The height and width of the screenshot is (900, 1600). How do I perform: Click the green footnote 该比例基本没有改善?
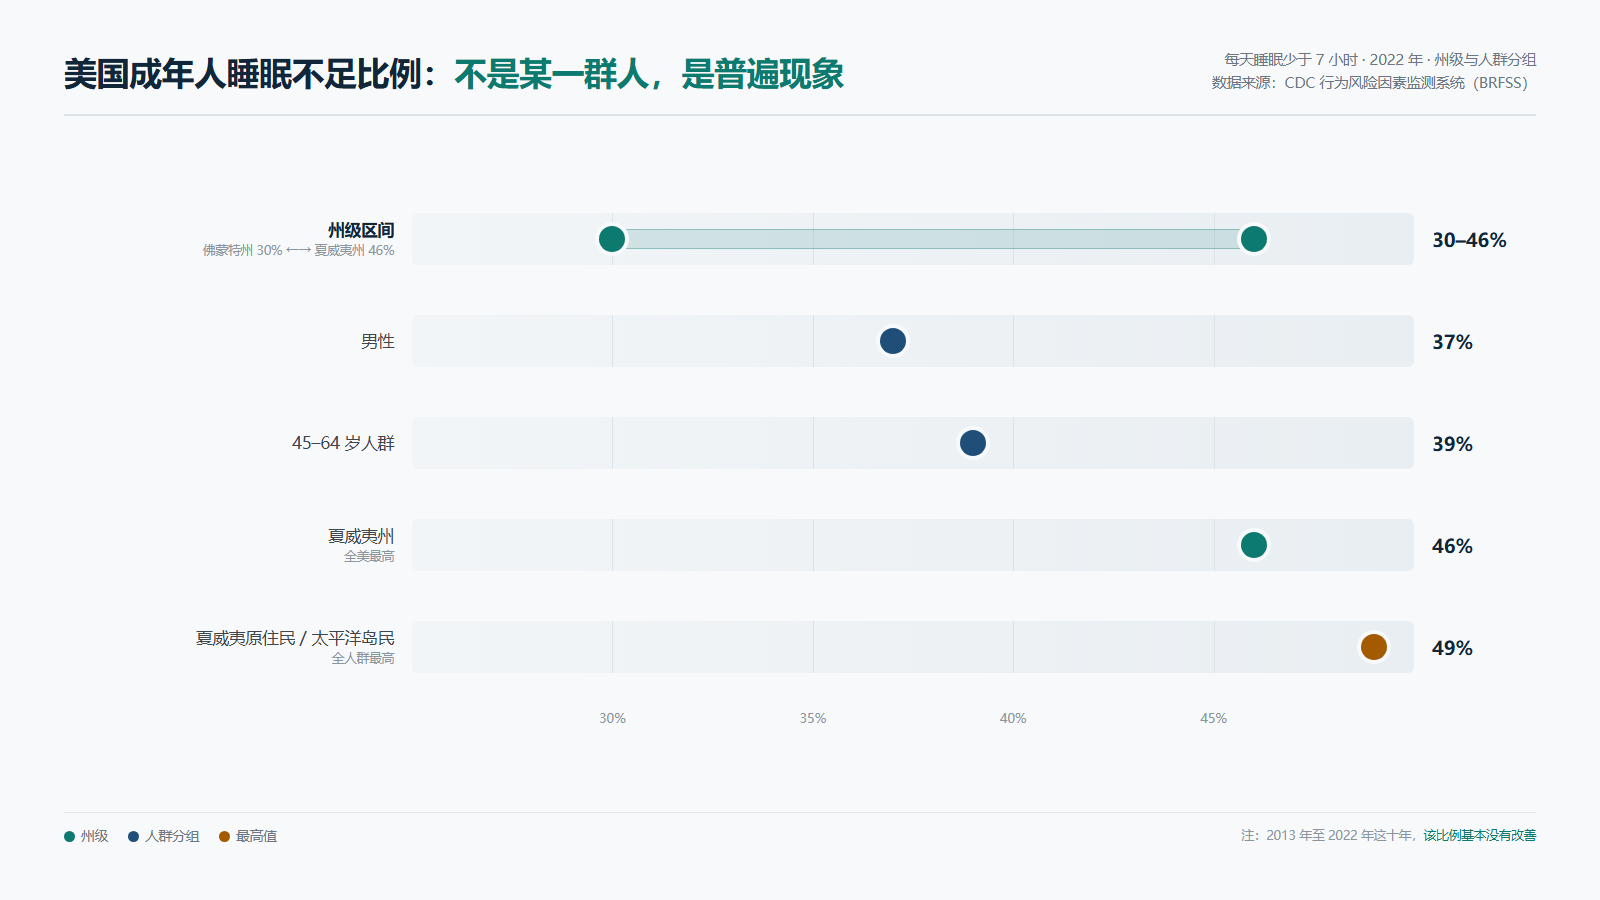pyautogui.click(x=1480, y=835)
